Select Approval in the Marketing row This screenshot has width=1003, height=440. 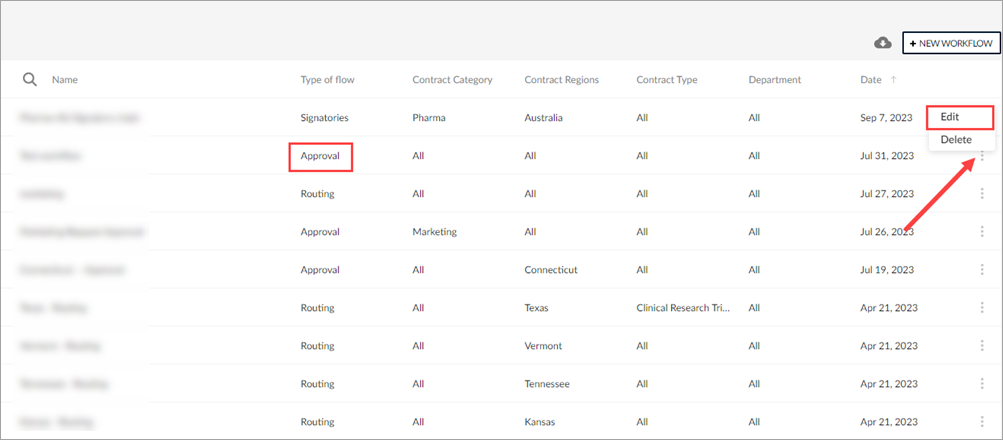[x=320, y=232]
